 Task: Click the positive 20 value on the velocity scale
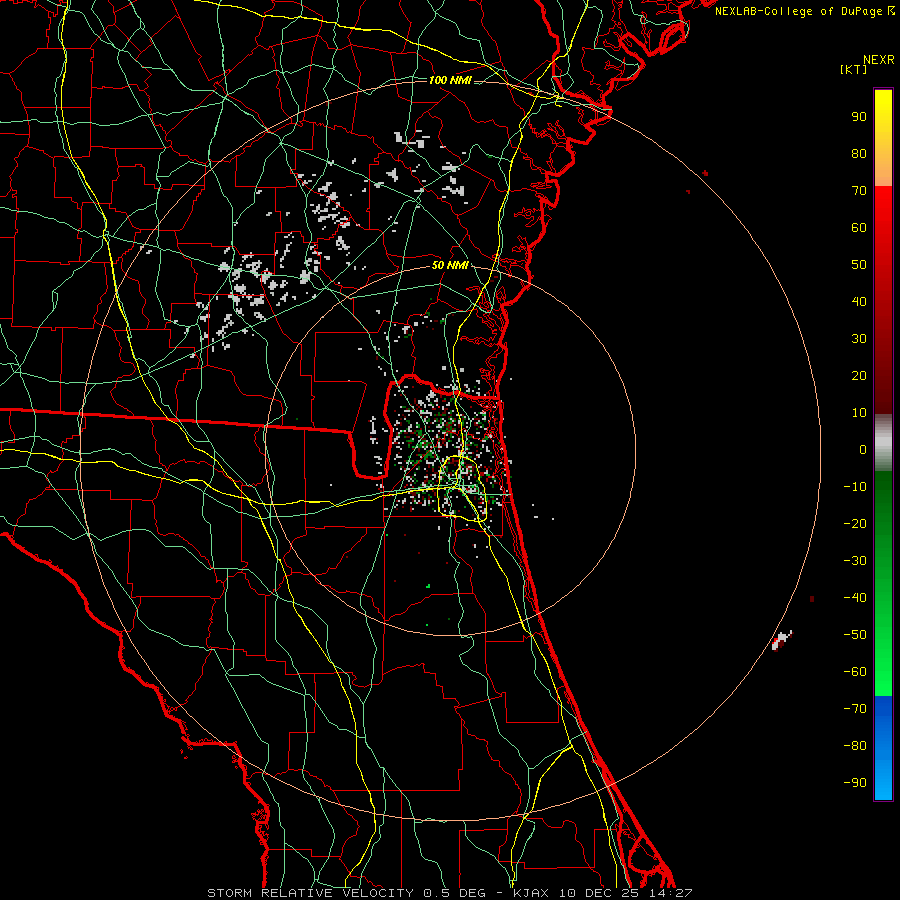(859, 376)
